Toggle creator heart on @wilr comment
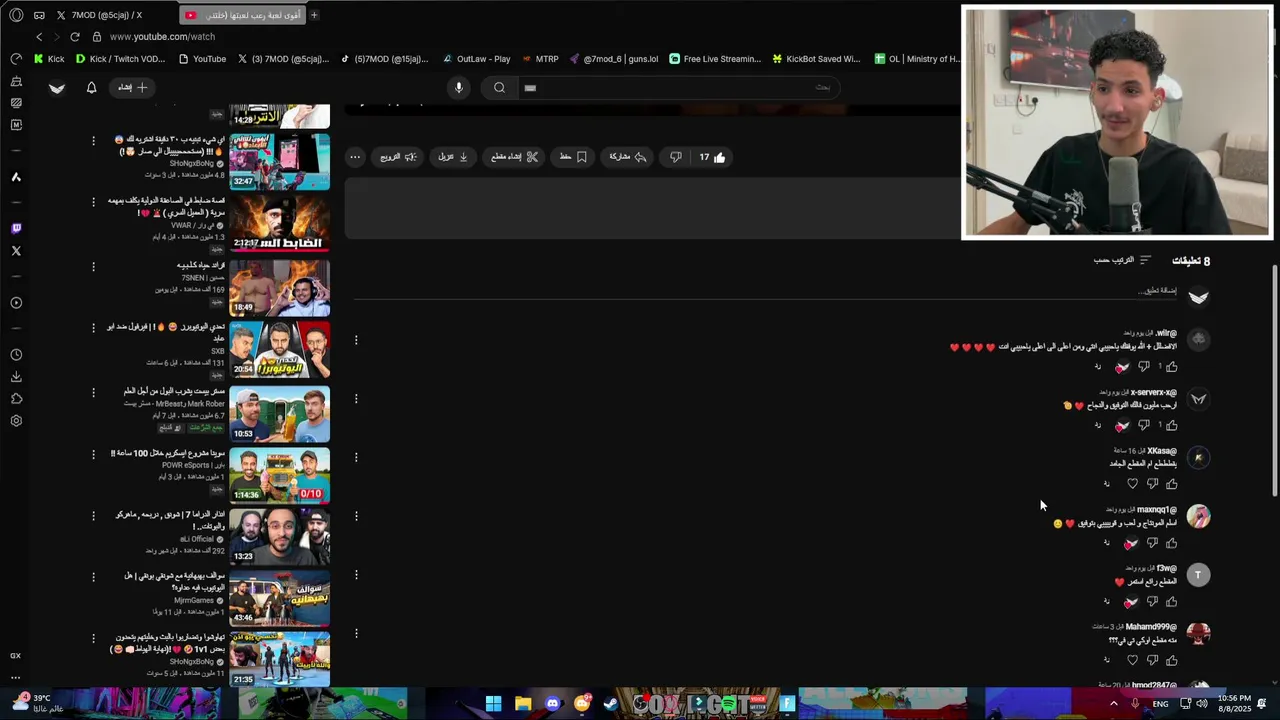 click(x=1122, y=367)
